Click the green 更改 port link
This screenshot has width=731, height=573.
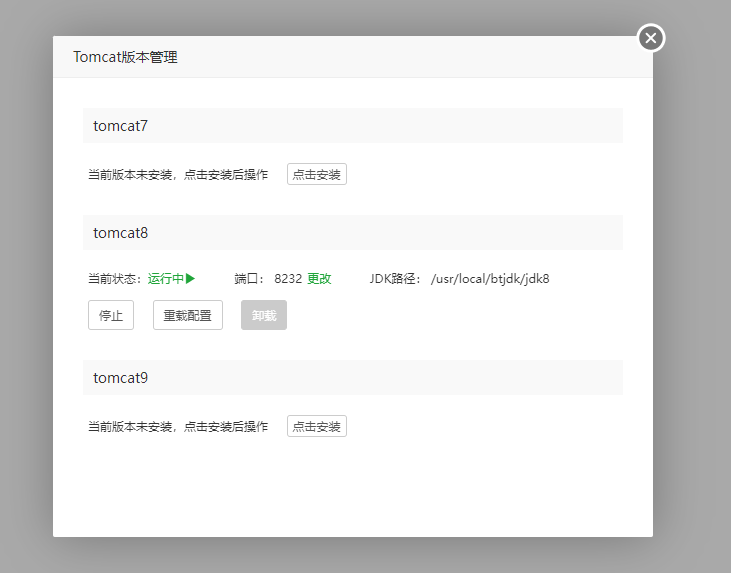tap(319, 279)
